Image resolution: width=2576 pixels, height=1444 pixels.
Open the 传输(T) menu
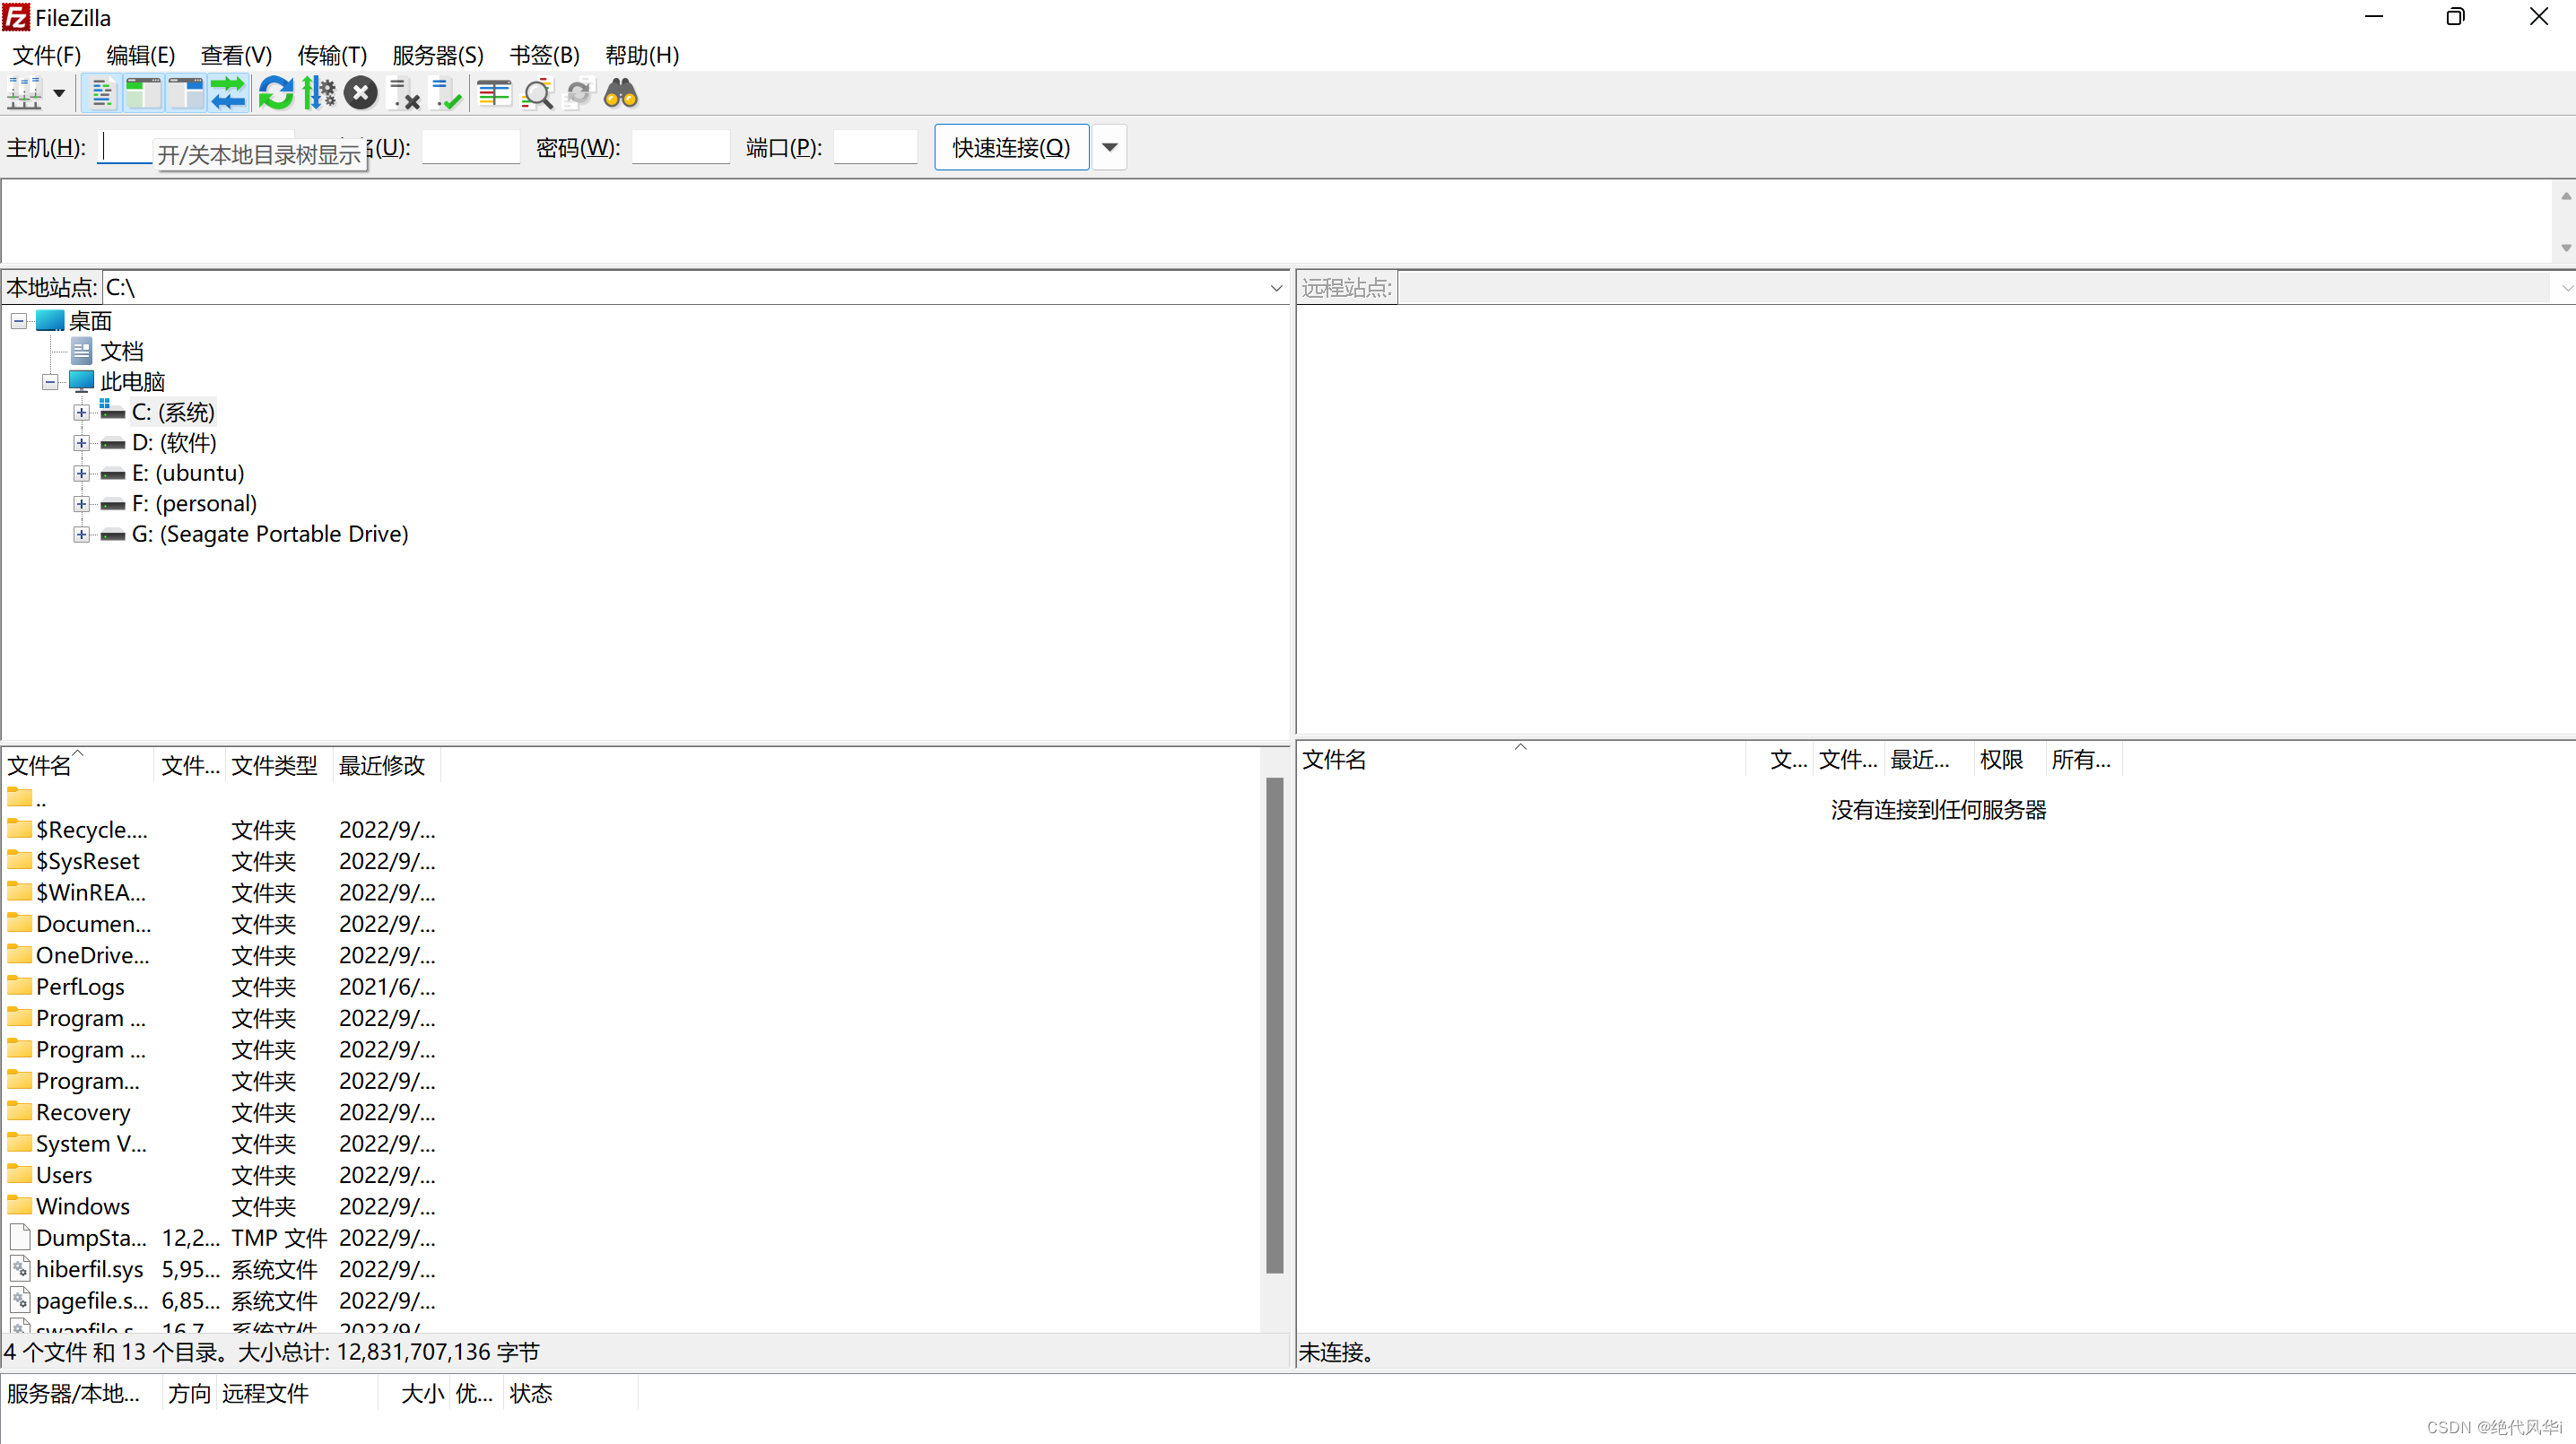tap(332, 55)
